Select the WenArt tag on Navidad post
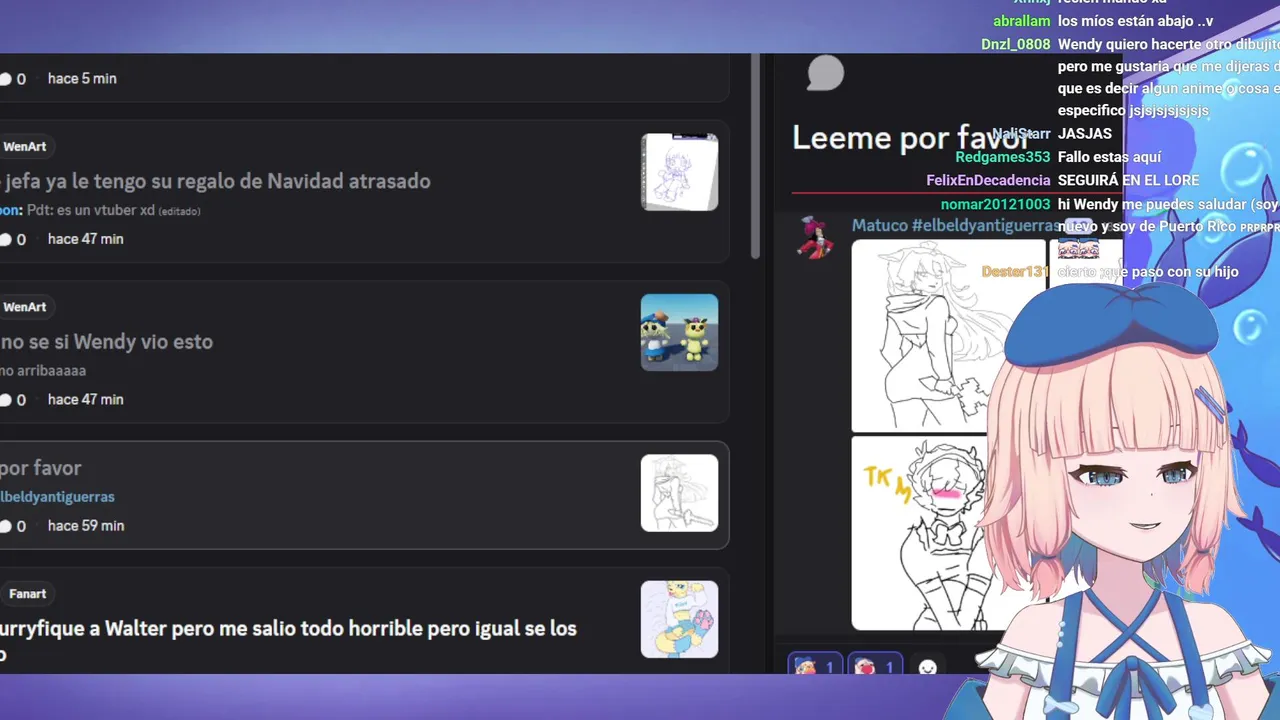The width and height of the screenshot is (1280, 720). pyautogui.click(x=24, y=147)
